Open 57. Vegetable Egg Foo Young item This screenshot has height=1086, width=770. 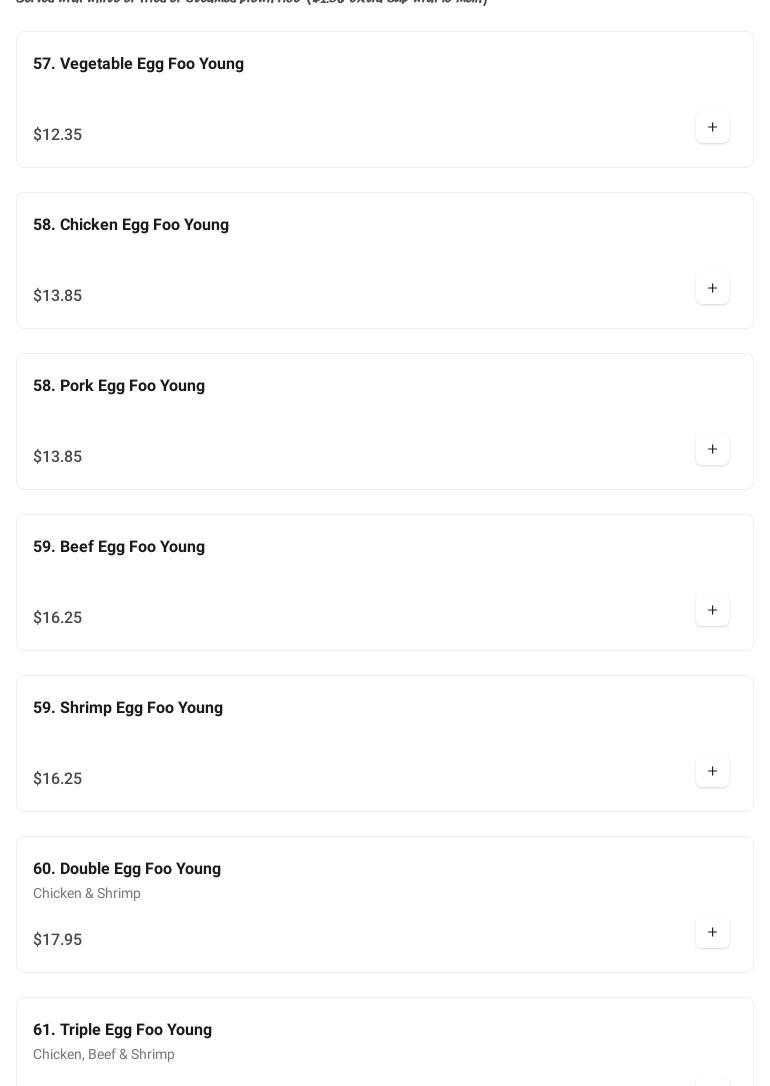click(138, 64)
